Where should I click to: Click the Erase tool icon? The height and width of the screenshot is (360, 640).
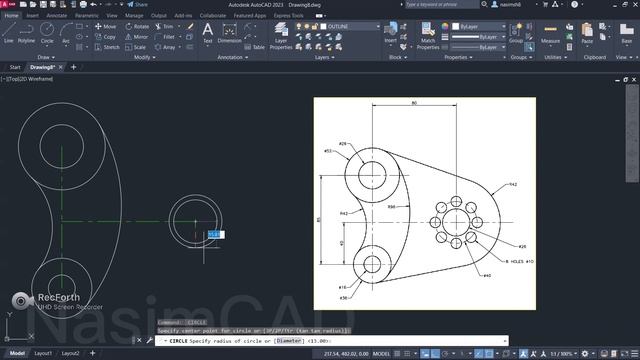point(190,26)
